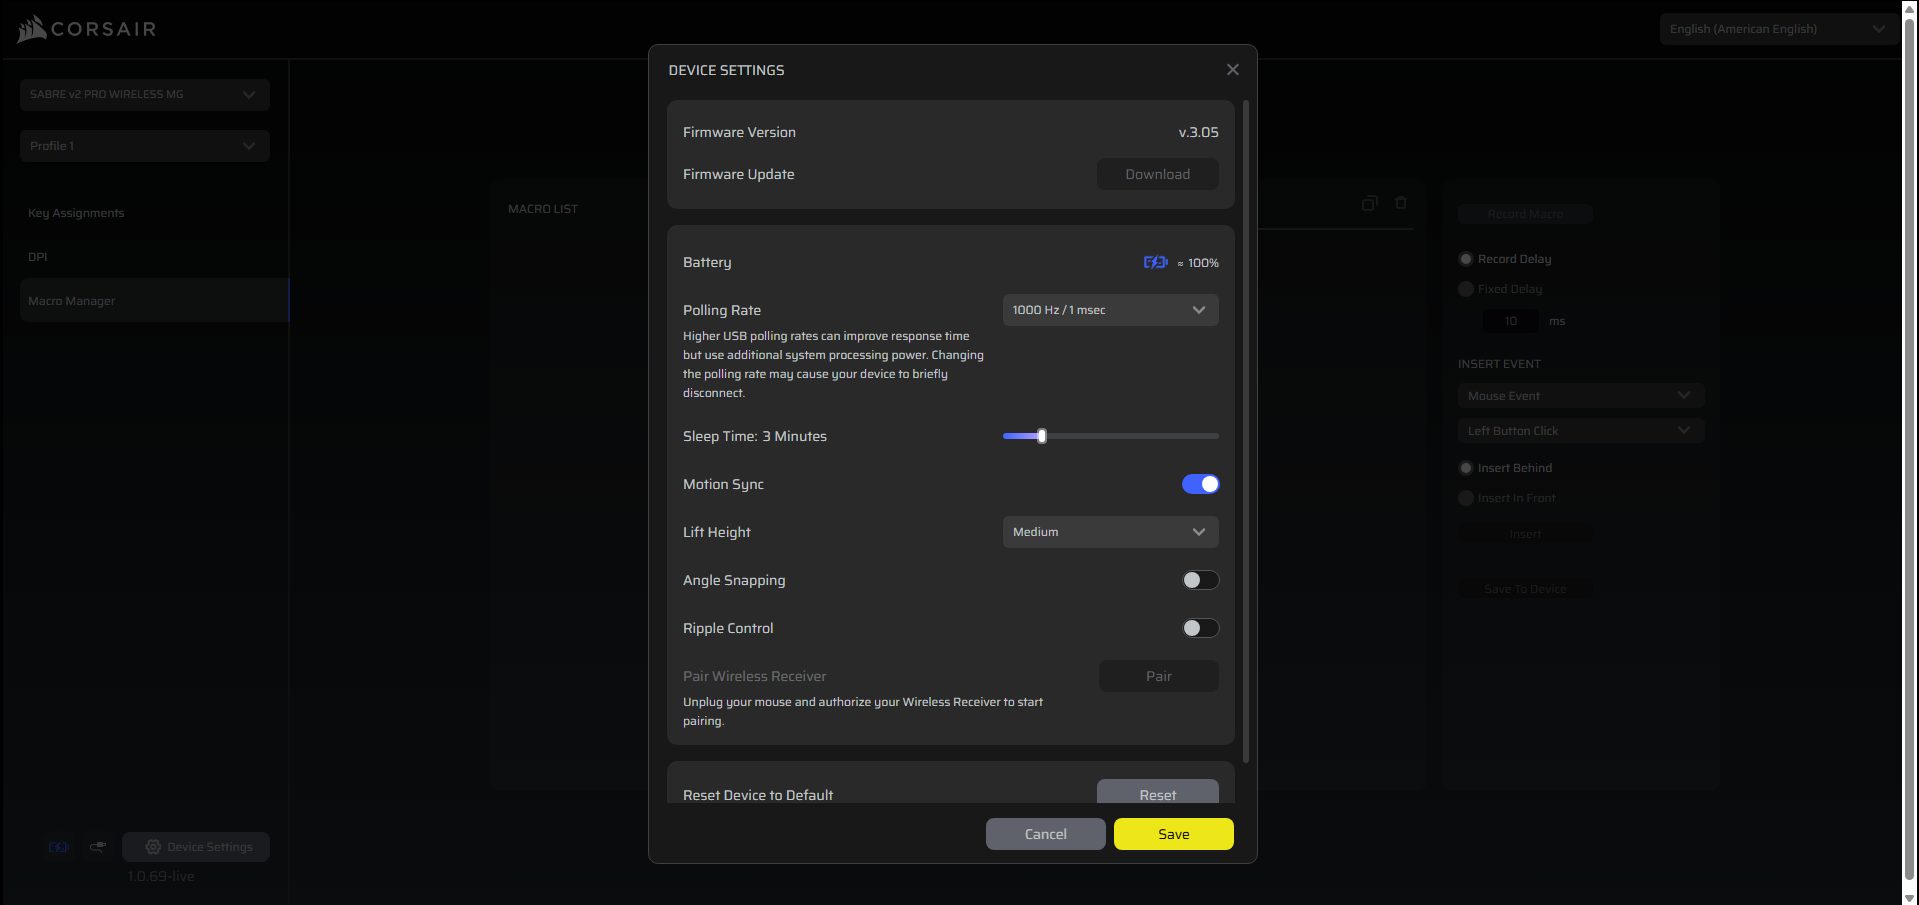
Task: Click the gear icon beside Device Settings
Action: (153, 847)
